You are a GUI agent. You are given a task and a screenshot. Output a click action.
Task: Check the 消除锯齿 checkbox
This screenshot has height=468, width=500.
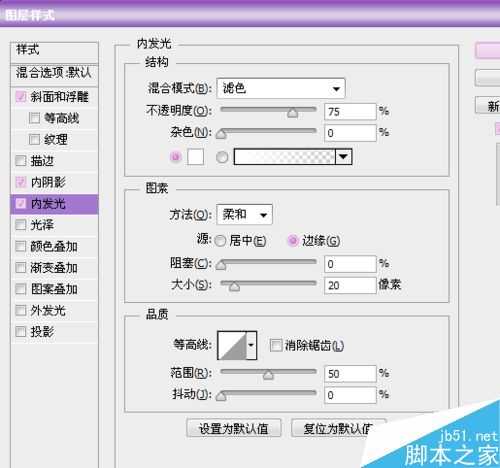(x=276, y=345)
